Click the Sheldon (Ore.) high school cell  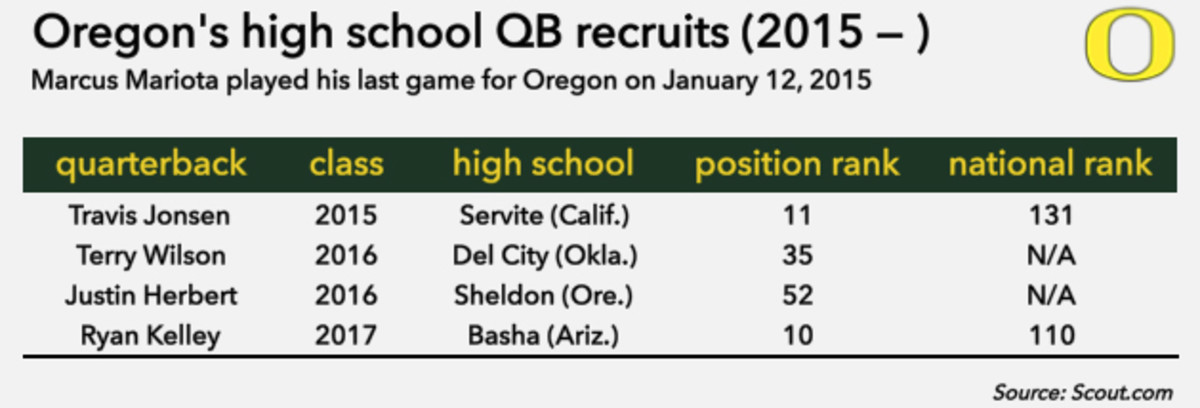tap(543, 296)
